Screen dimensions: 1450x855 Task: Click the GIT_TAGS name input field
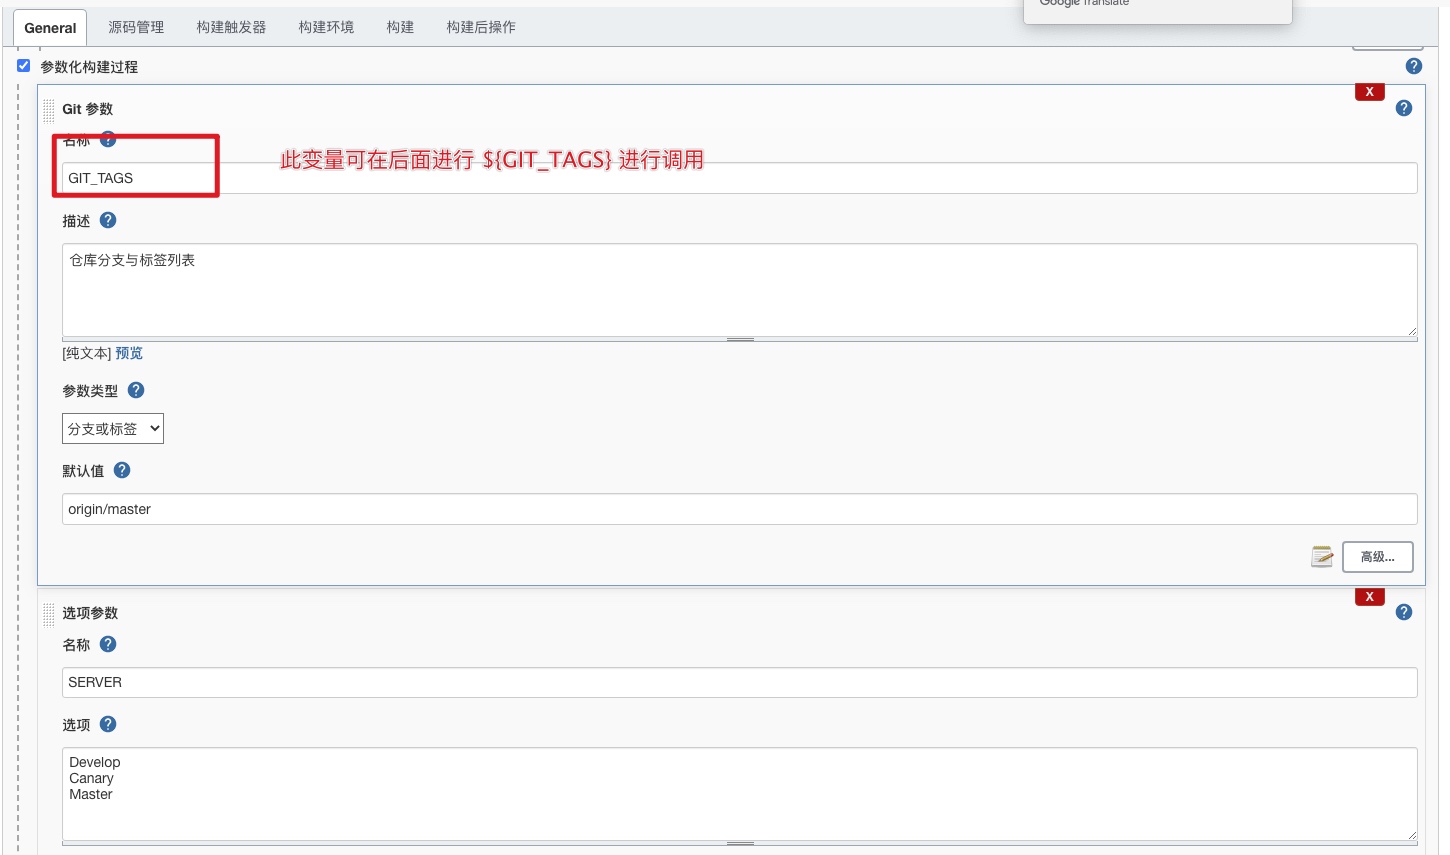[x=739, y=178]
